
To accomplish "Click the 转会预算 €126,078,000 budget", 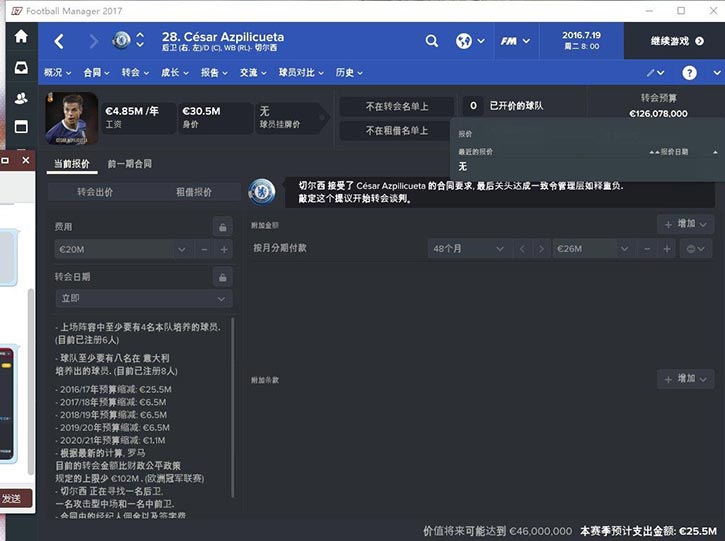I will tap(658, 106).
